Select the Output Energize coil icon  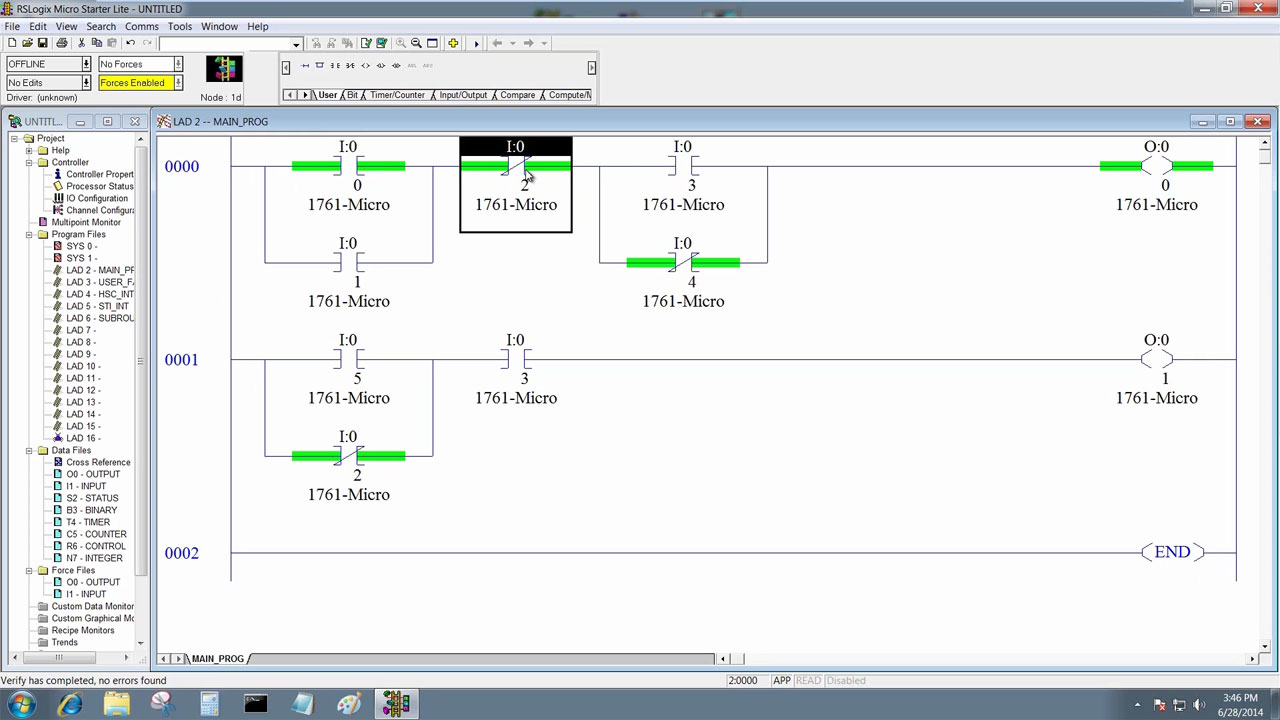pos(365,66)
